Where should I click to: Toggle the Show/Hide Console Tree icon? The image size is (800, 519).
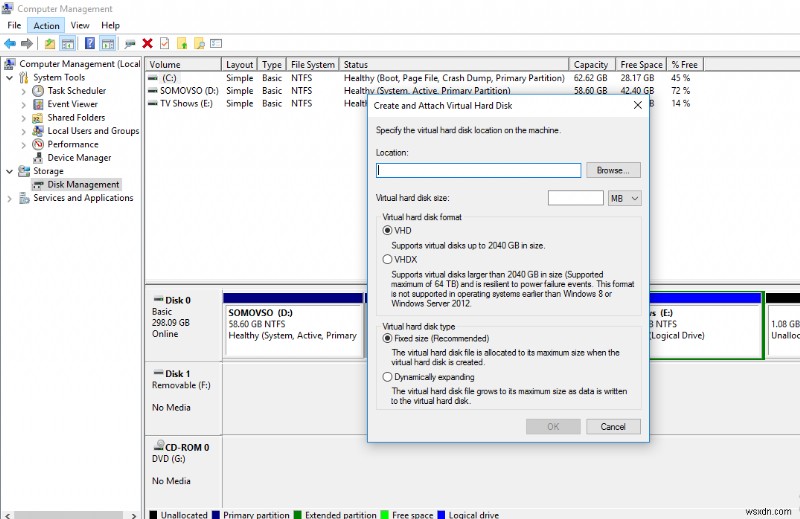(68, 44)
